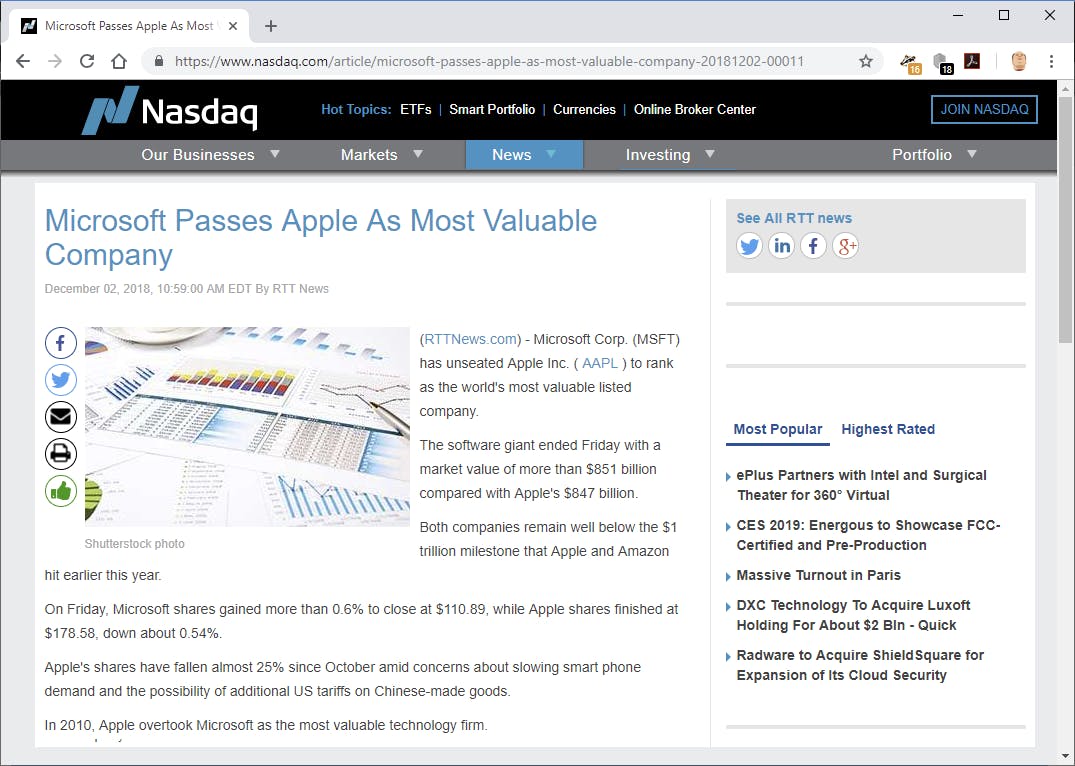Viewport: 1075px width, 766px height.
Task: Email the article using envelope icon
Action: [60, 416]
